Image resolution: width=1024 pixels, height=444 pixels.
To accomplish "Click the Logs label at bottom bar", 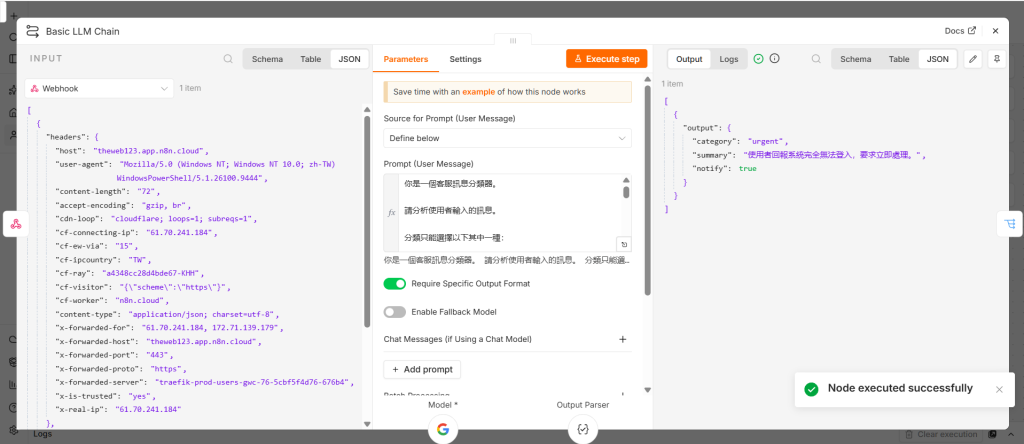I will 42,434.
